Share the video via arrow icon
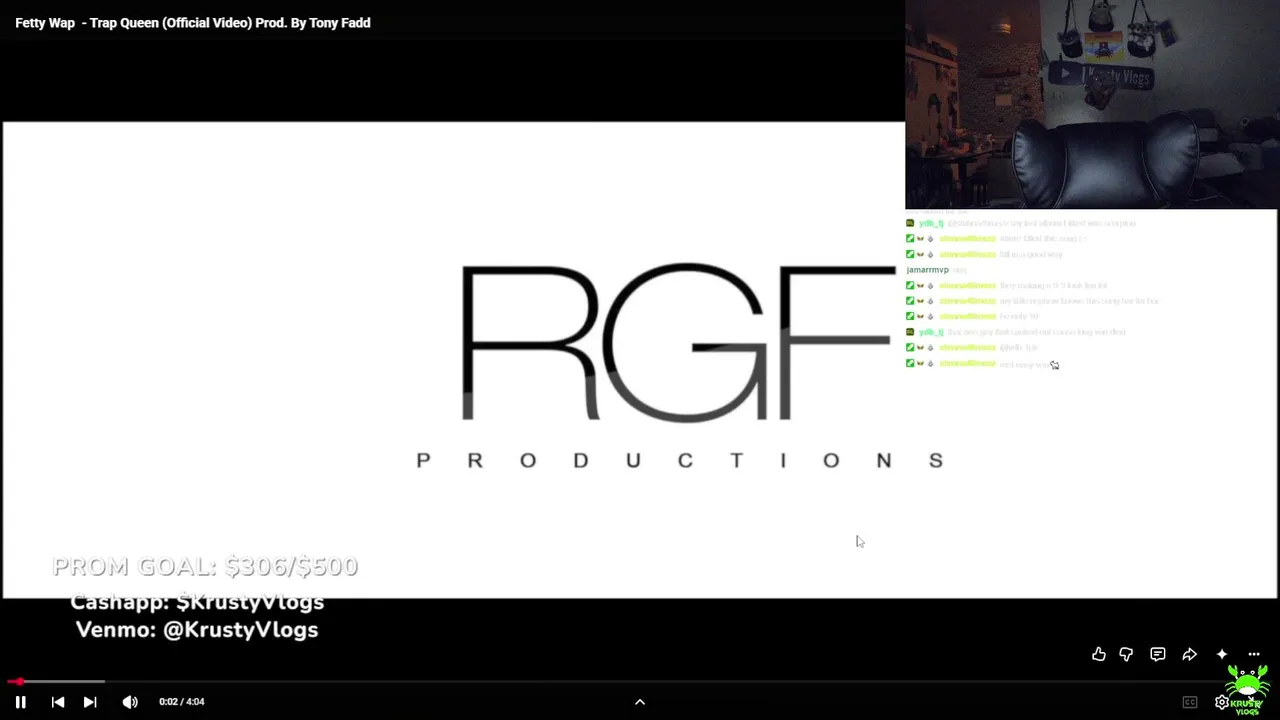This screenshot has width=1280, height=720. [x=1190, y=654]
